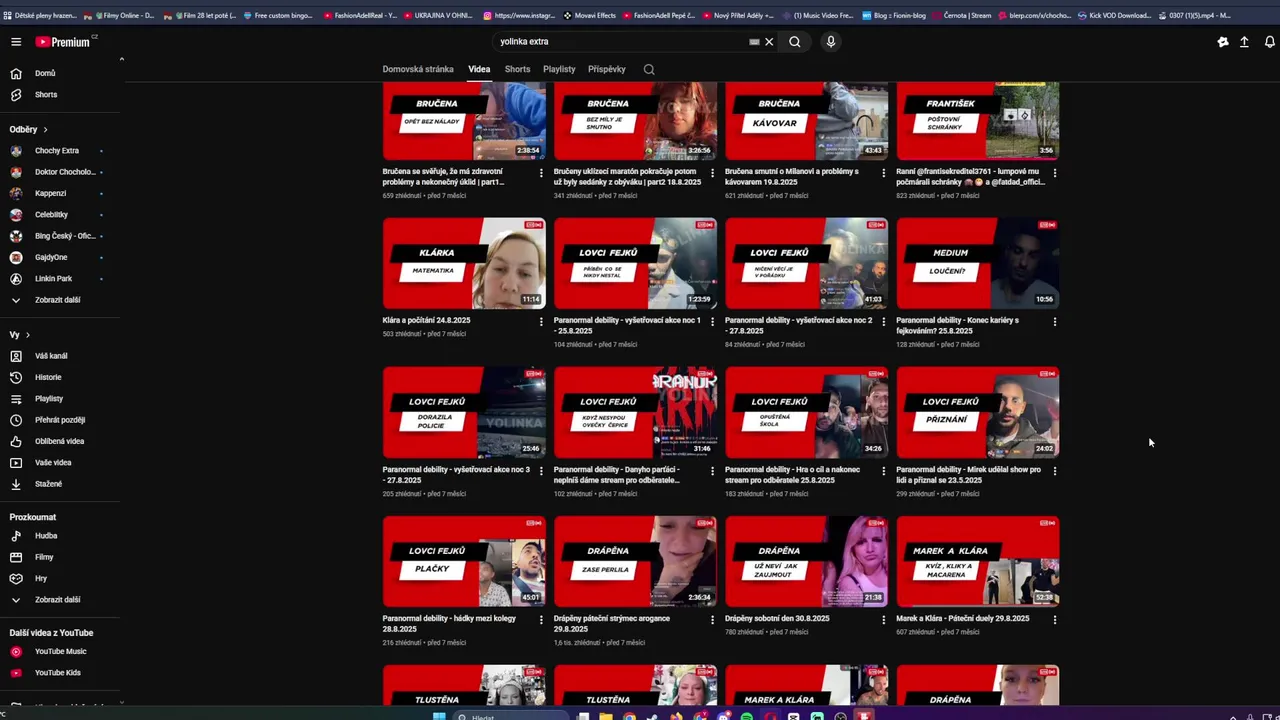Click the magnifier search button
The image size is (1280, 720).
coord(795,42)
